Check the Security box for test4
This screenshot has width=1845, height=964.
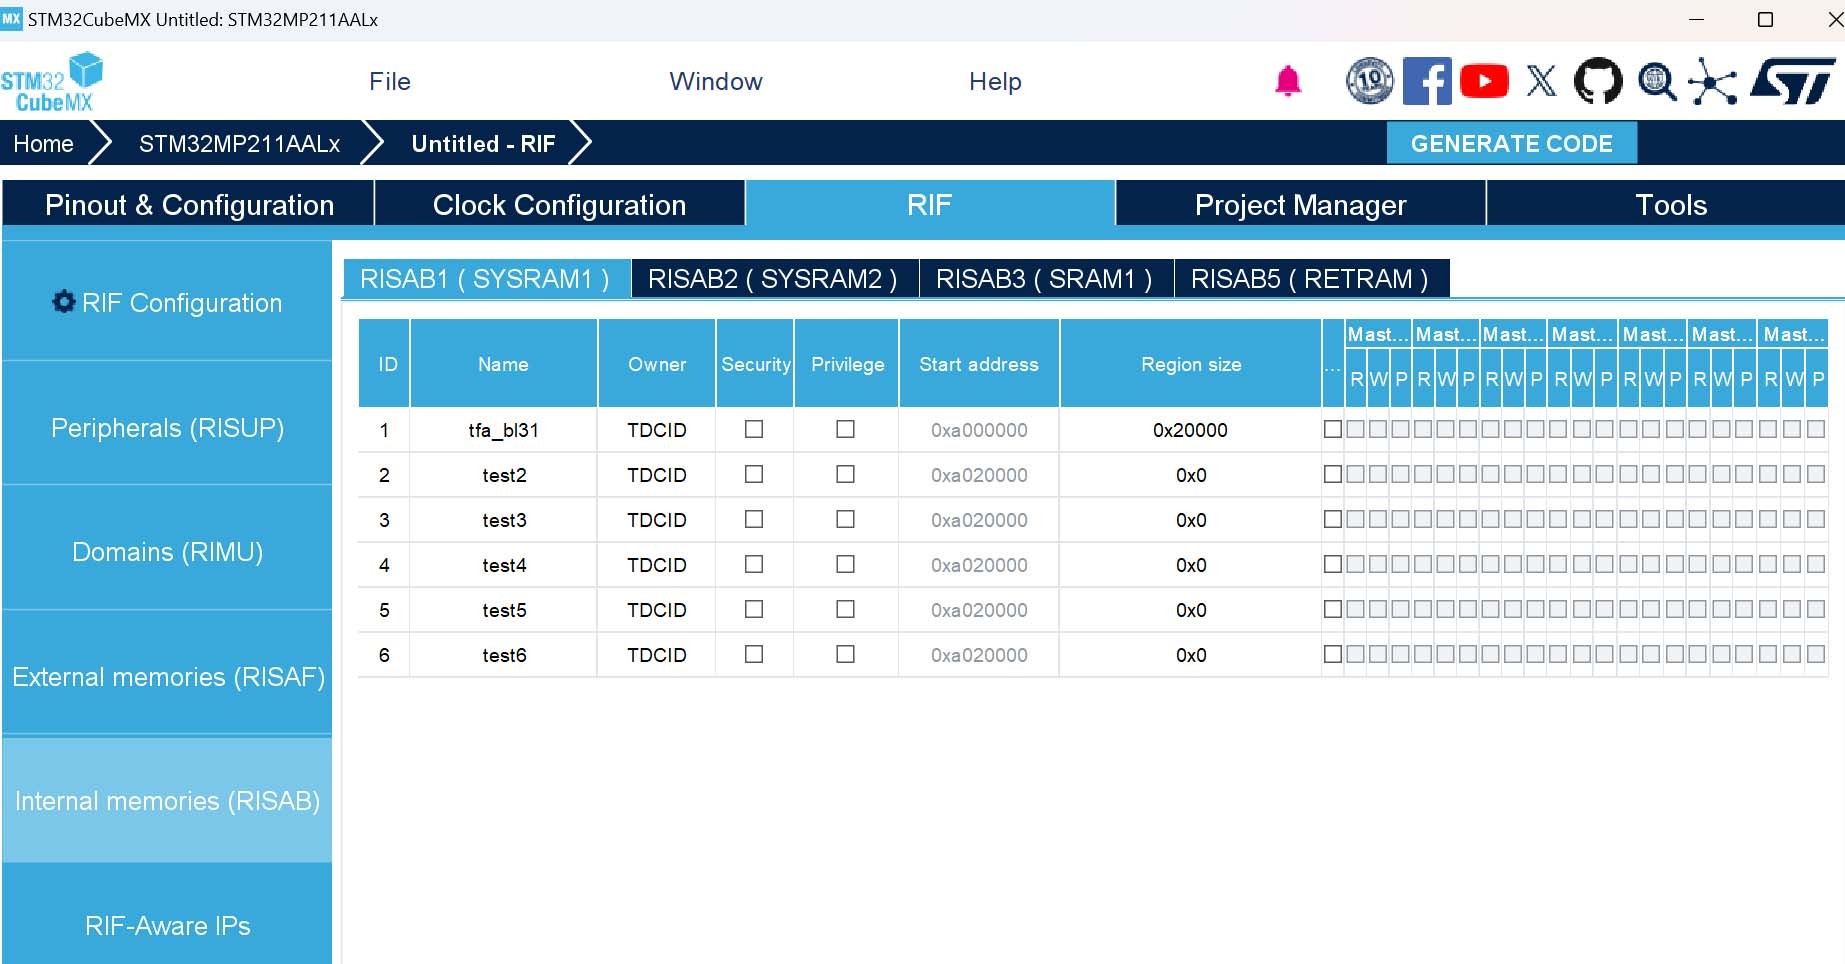pyautogui.click(x=754, y=564)
